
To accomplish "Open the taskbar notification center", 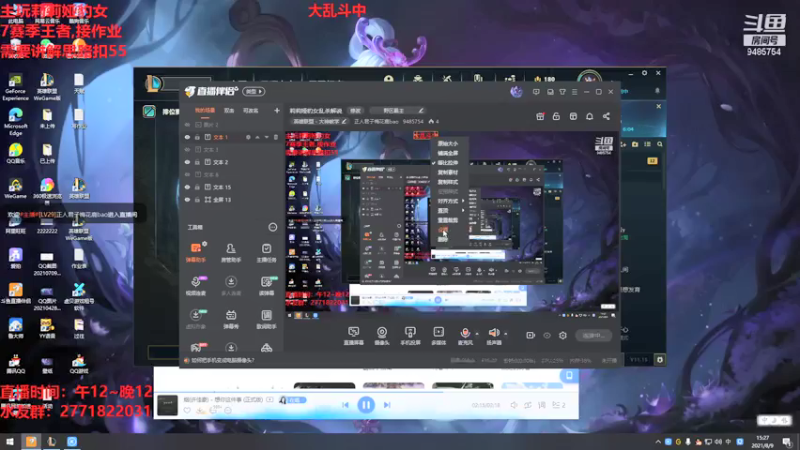I will click(788, 441).
